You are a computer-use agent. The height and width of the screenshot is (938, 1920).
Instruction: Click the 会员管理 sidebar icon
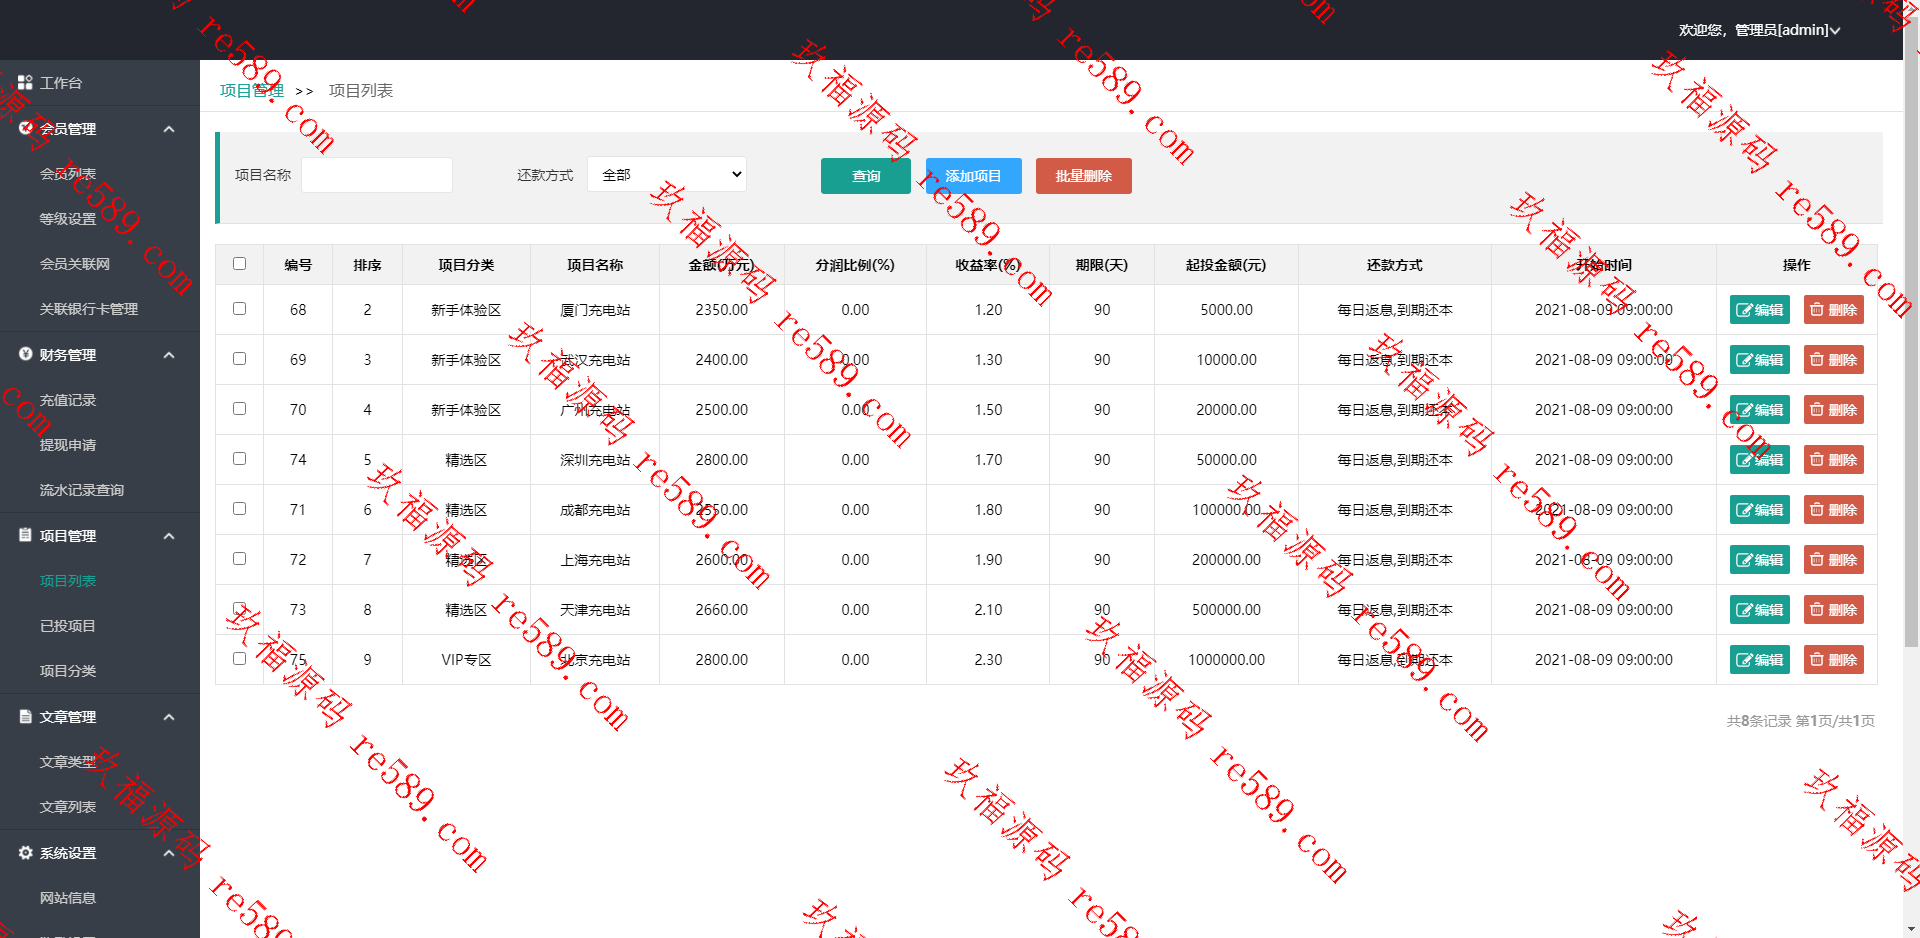pos(25,128)
